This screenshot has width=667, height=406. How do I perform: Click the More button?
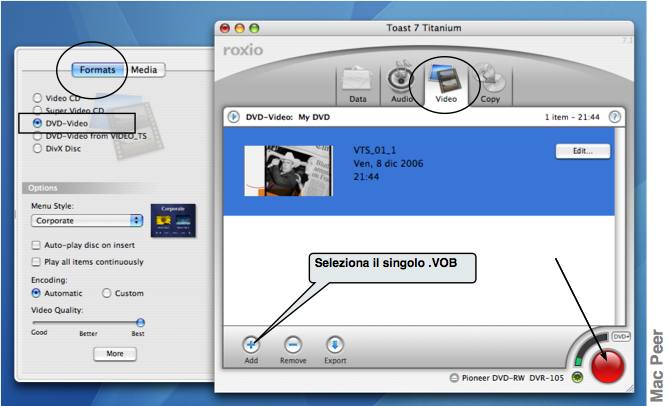point(115,354)
